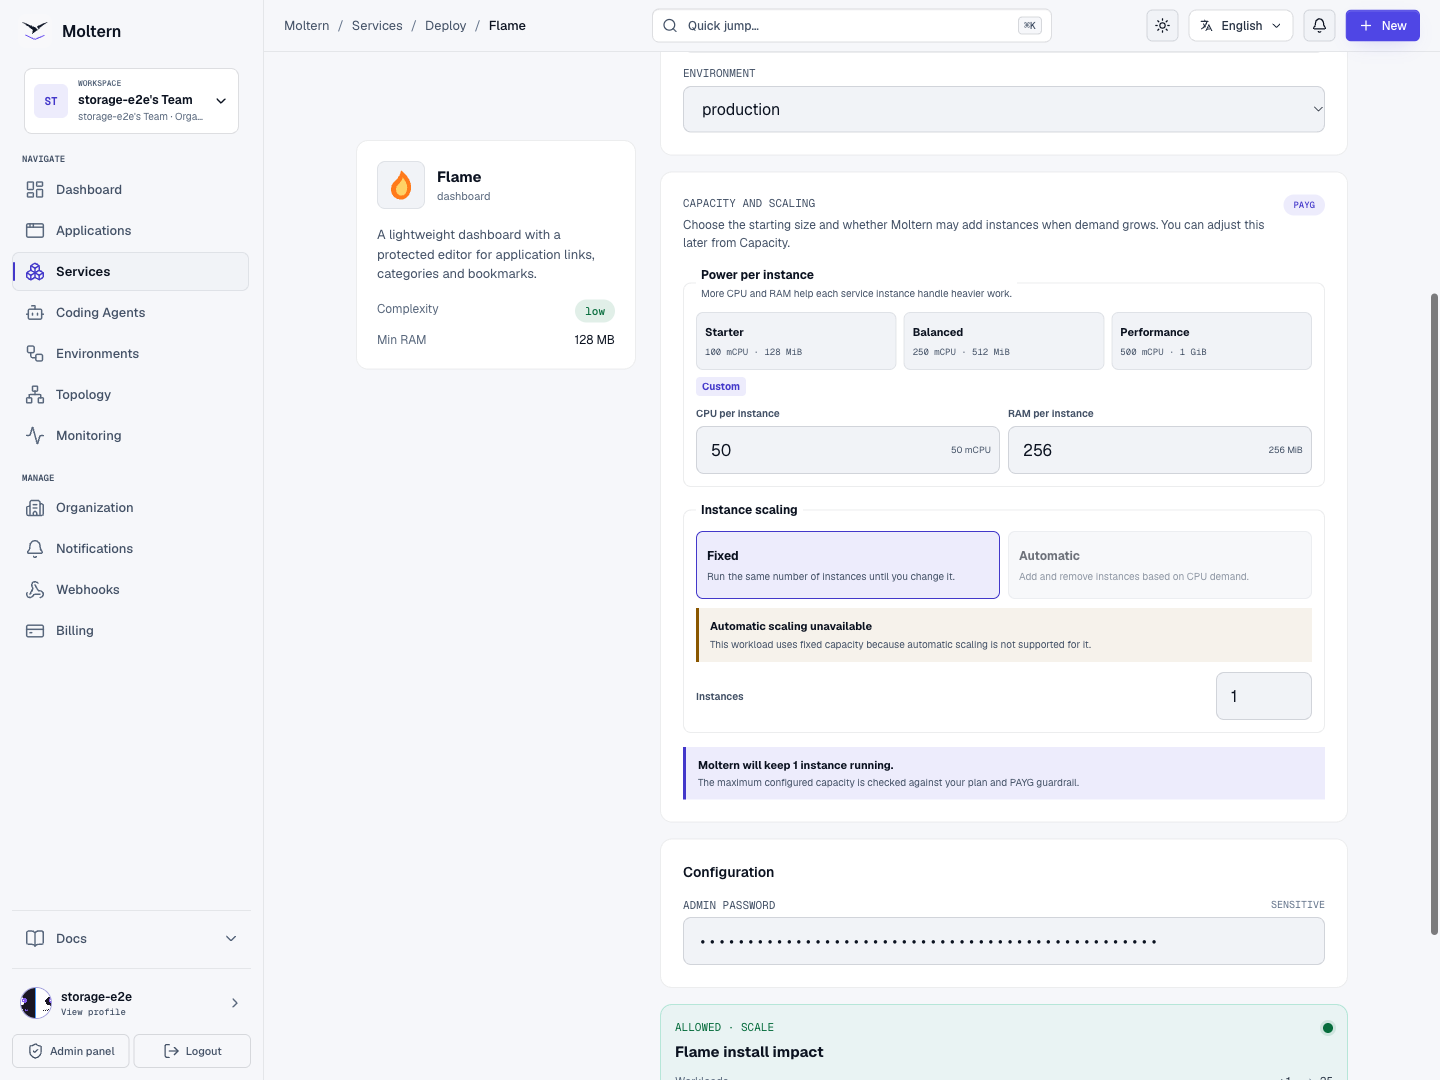Click the Billing card icon
This screenshot has width=1440, height=1080.
coord(35,631)
